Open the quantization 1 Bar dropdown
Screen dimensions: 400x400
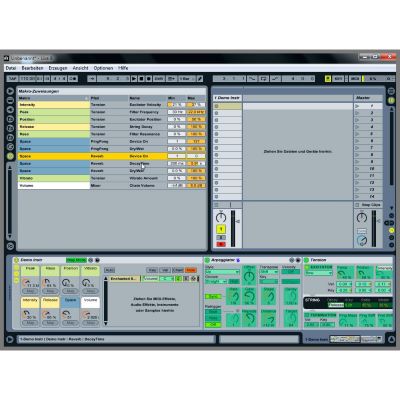(186, 79)
